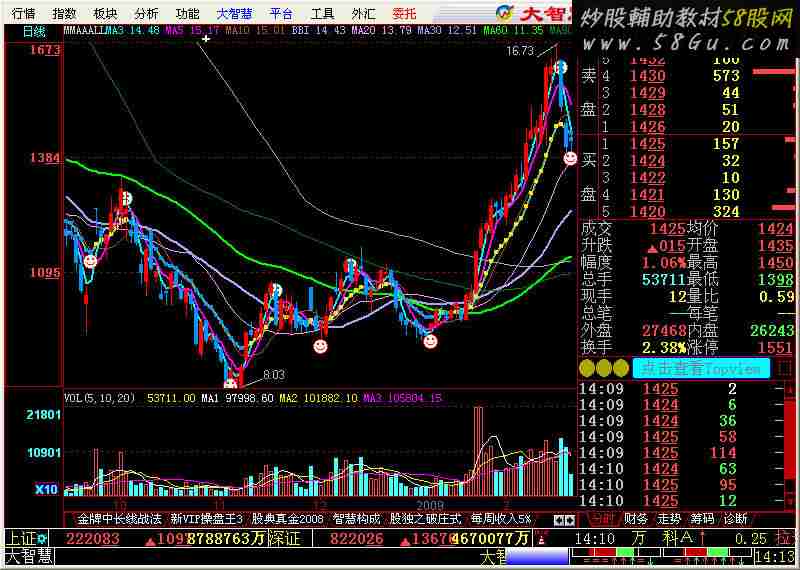Click the 点击查看Topview button
This screenshot has height=570, width=800.
tap(701, 368)
